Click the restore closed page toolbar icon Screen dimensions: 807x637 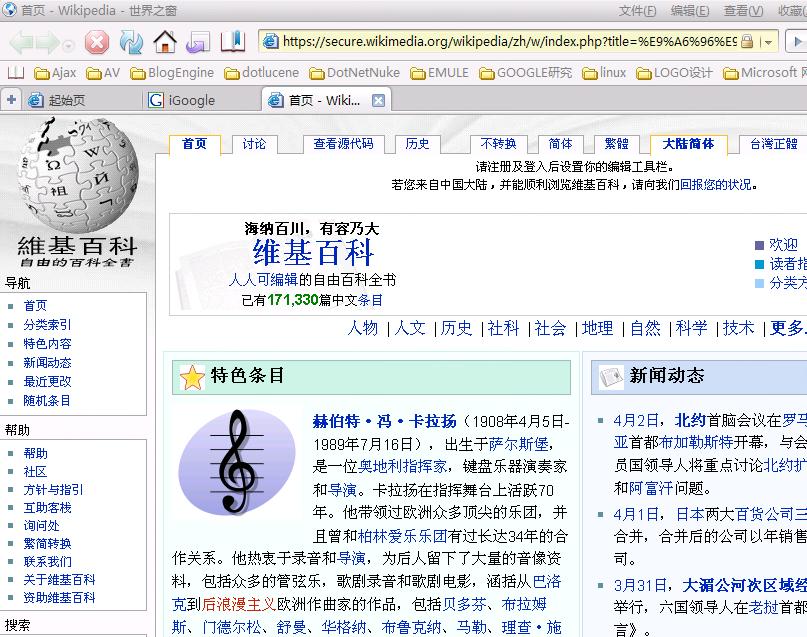coord(198,42)
